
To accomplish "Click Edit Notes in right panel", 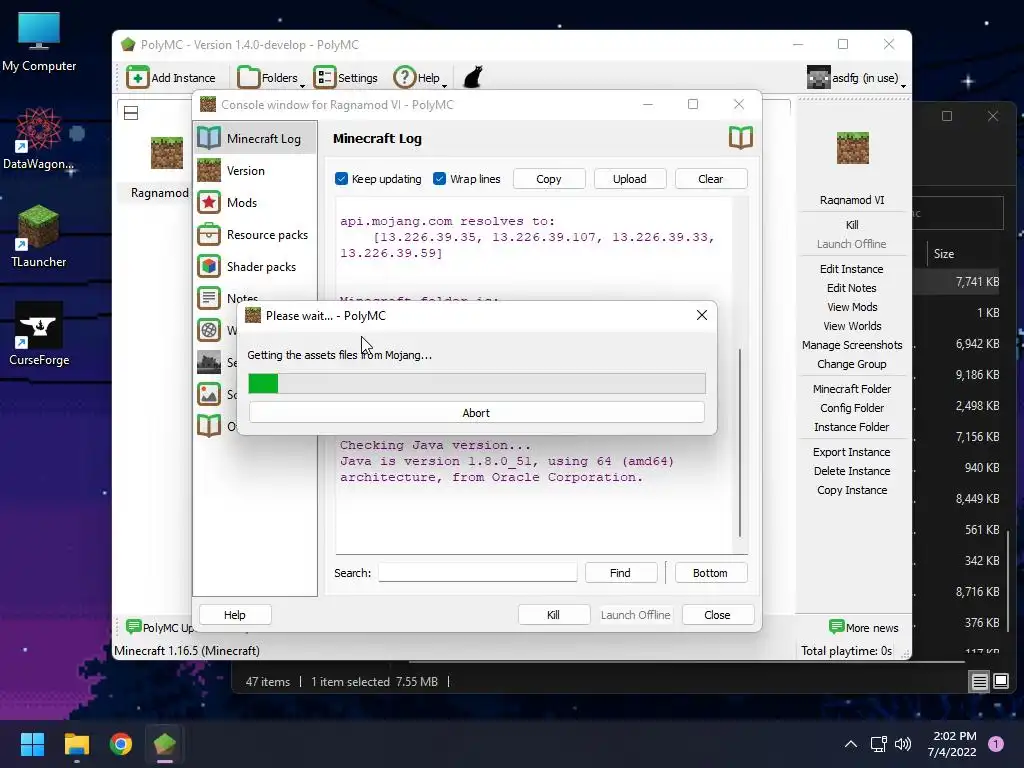I will pos(852,287).
